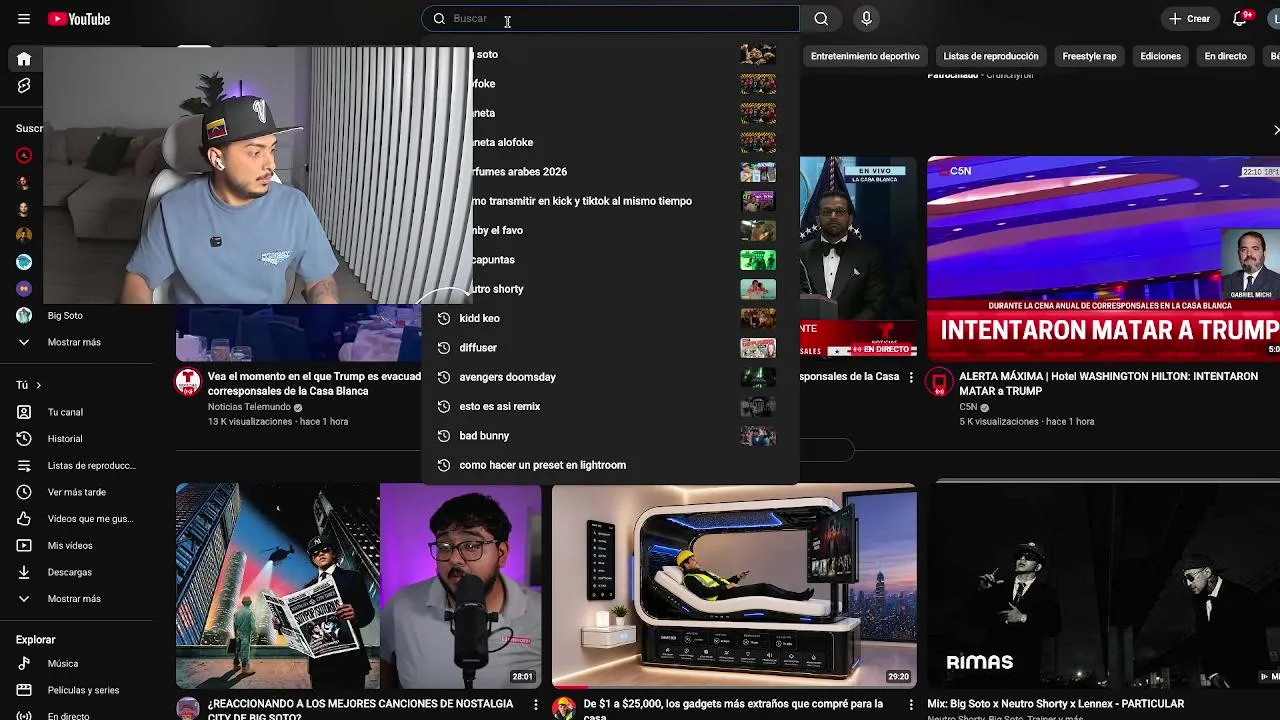Screen dimensions: 1280x720
Task: Select Listas de reproducción filter chip
Action: coord(991,56)
